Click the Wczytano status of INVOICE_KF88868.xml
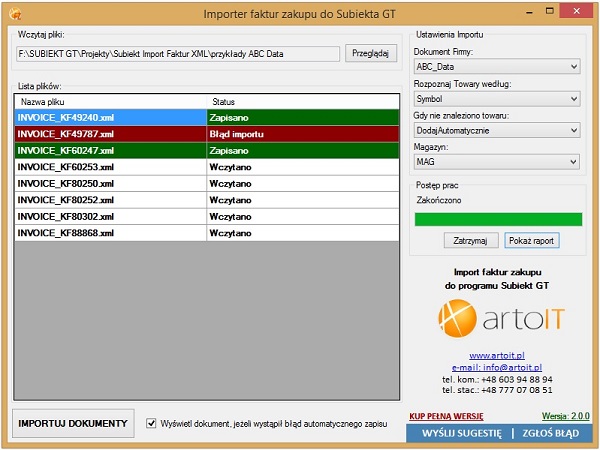 tap(303, 233)
